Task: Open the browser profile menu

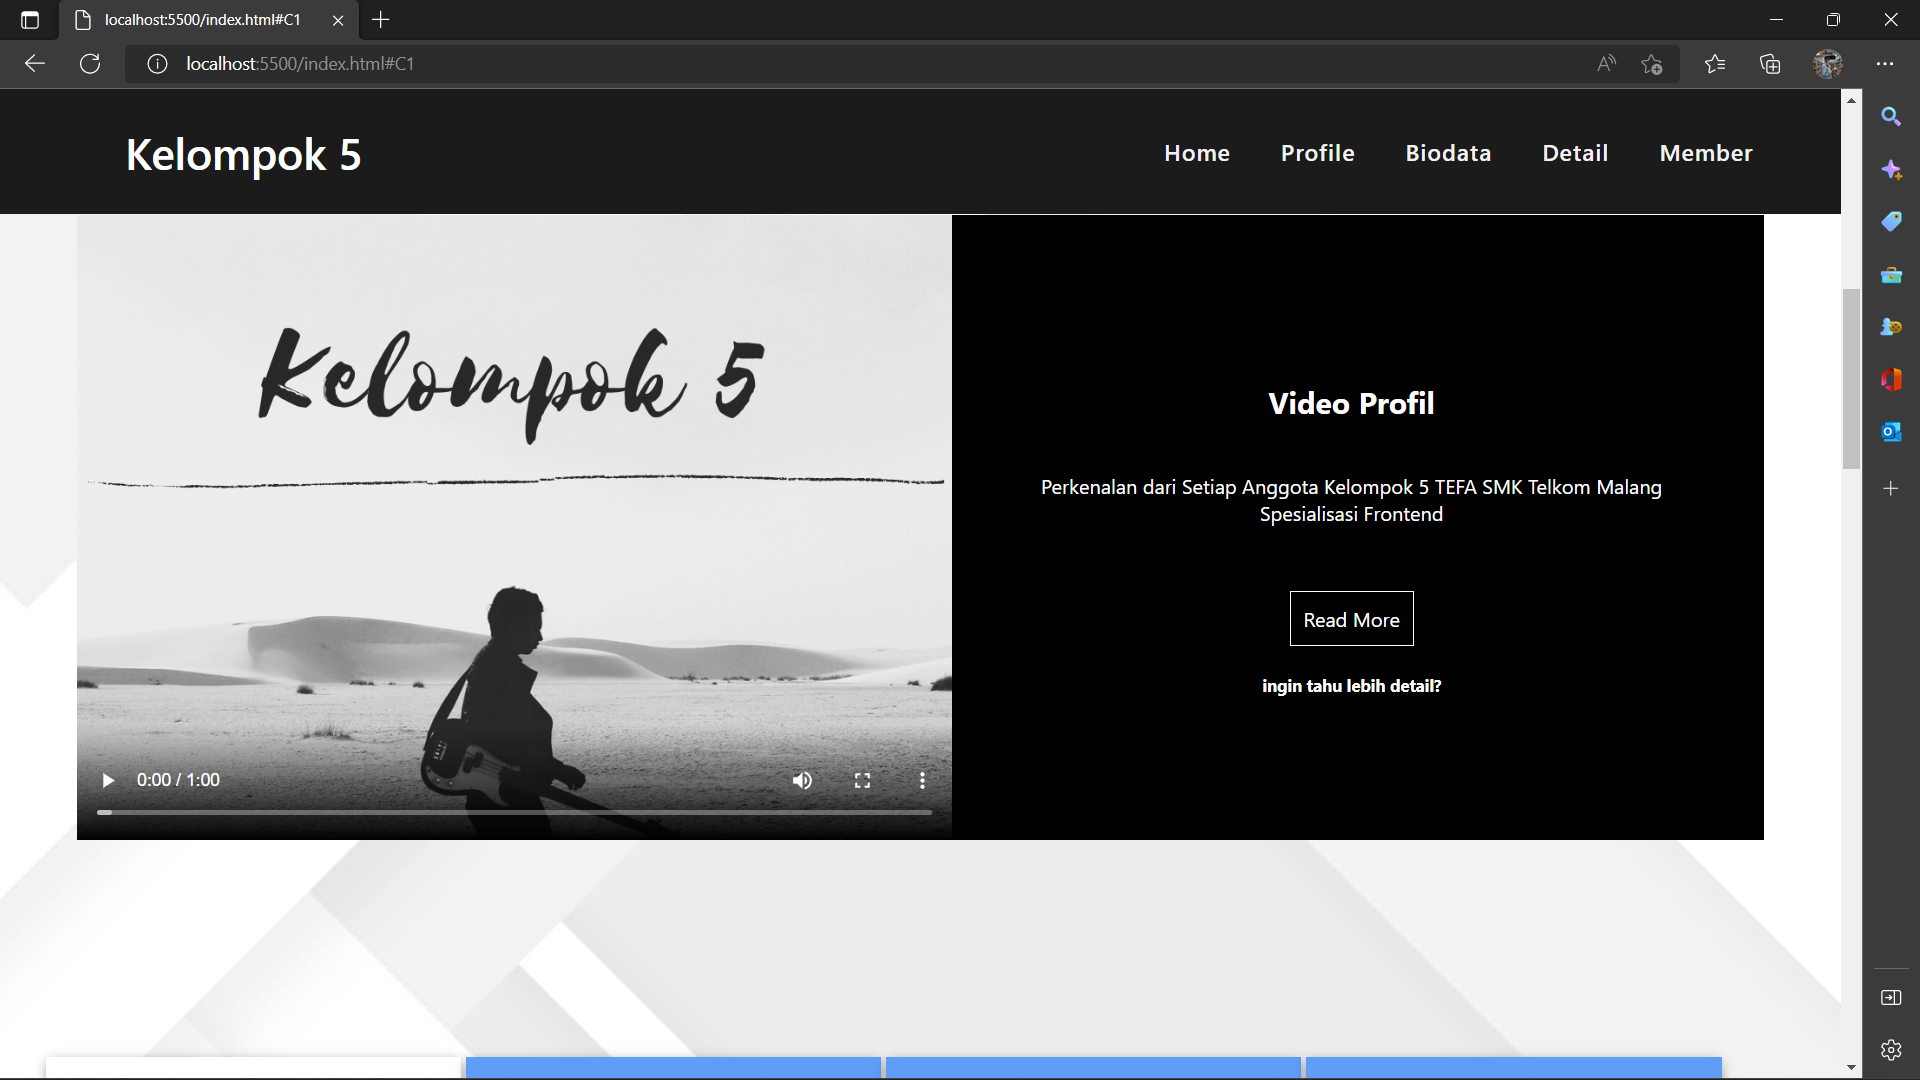Action: click(1828, 63)
